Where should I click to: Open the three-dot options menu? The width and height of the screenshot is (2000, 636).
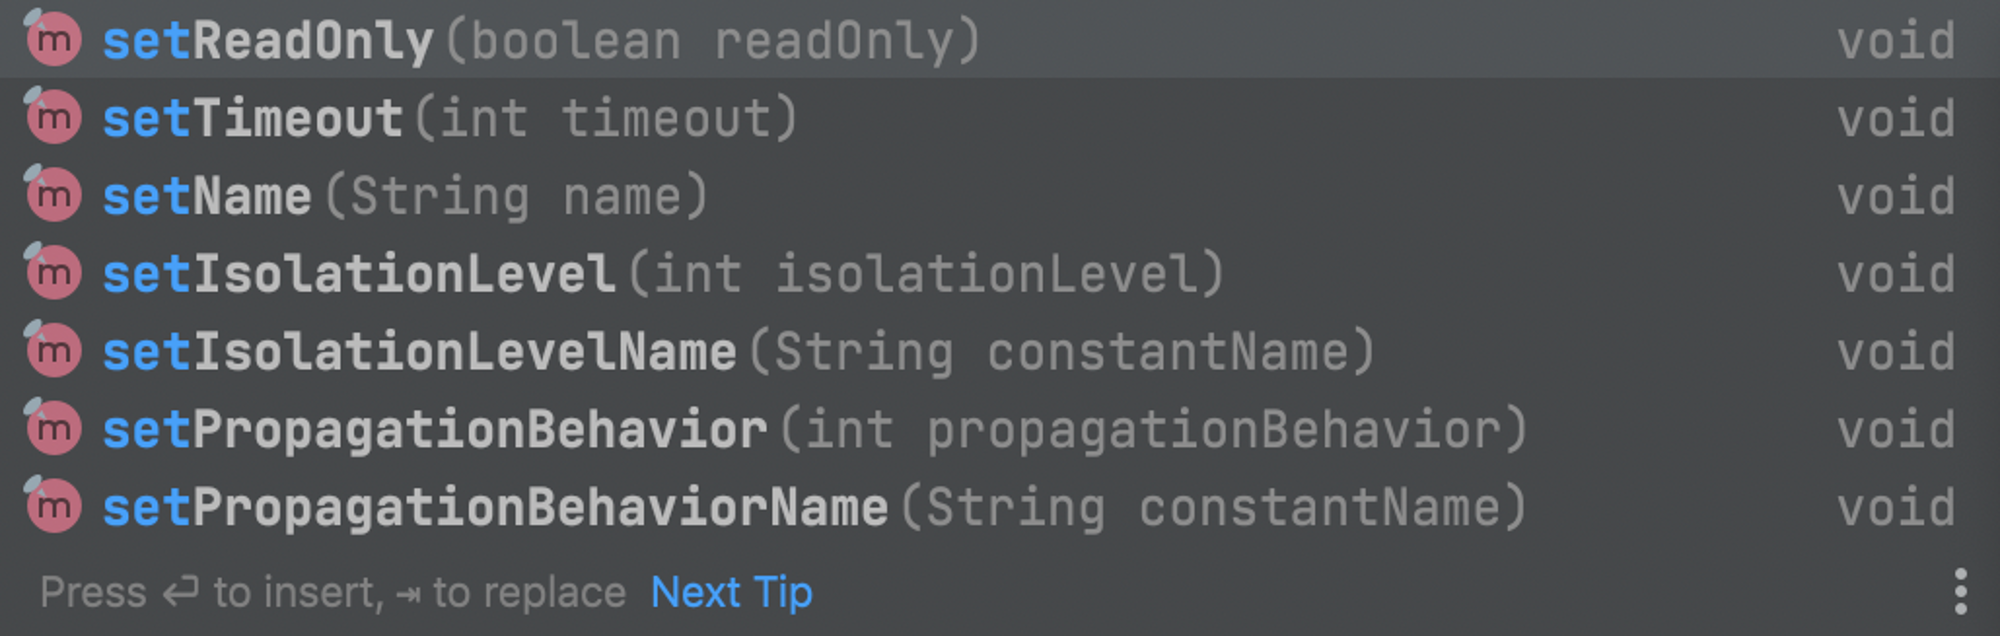click(1960, 592)
